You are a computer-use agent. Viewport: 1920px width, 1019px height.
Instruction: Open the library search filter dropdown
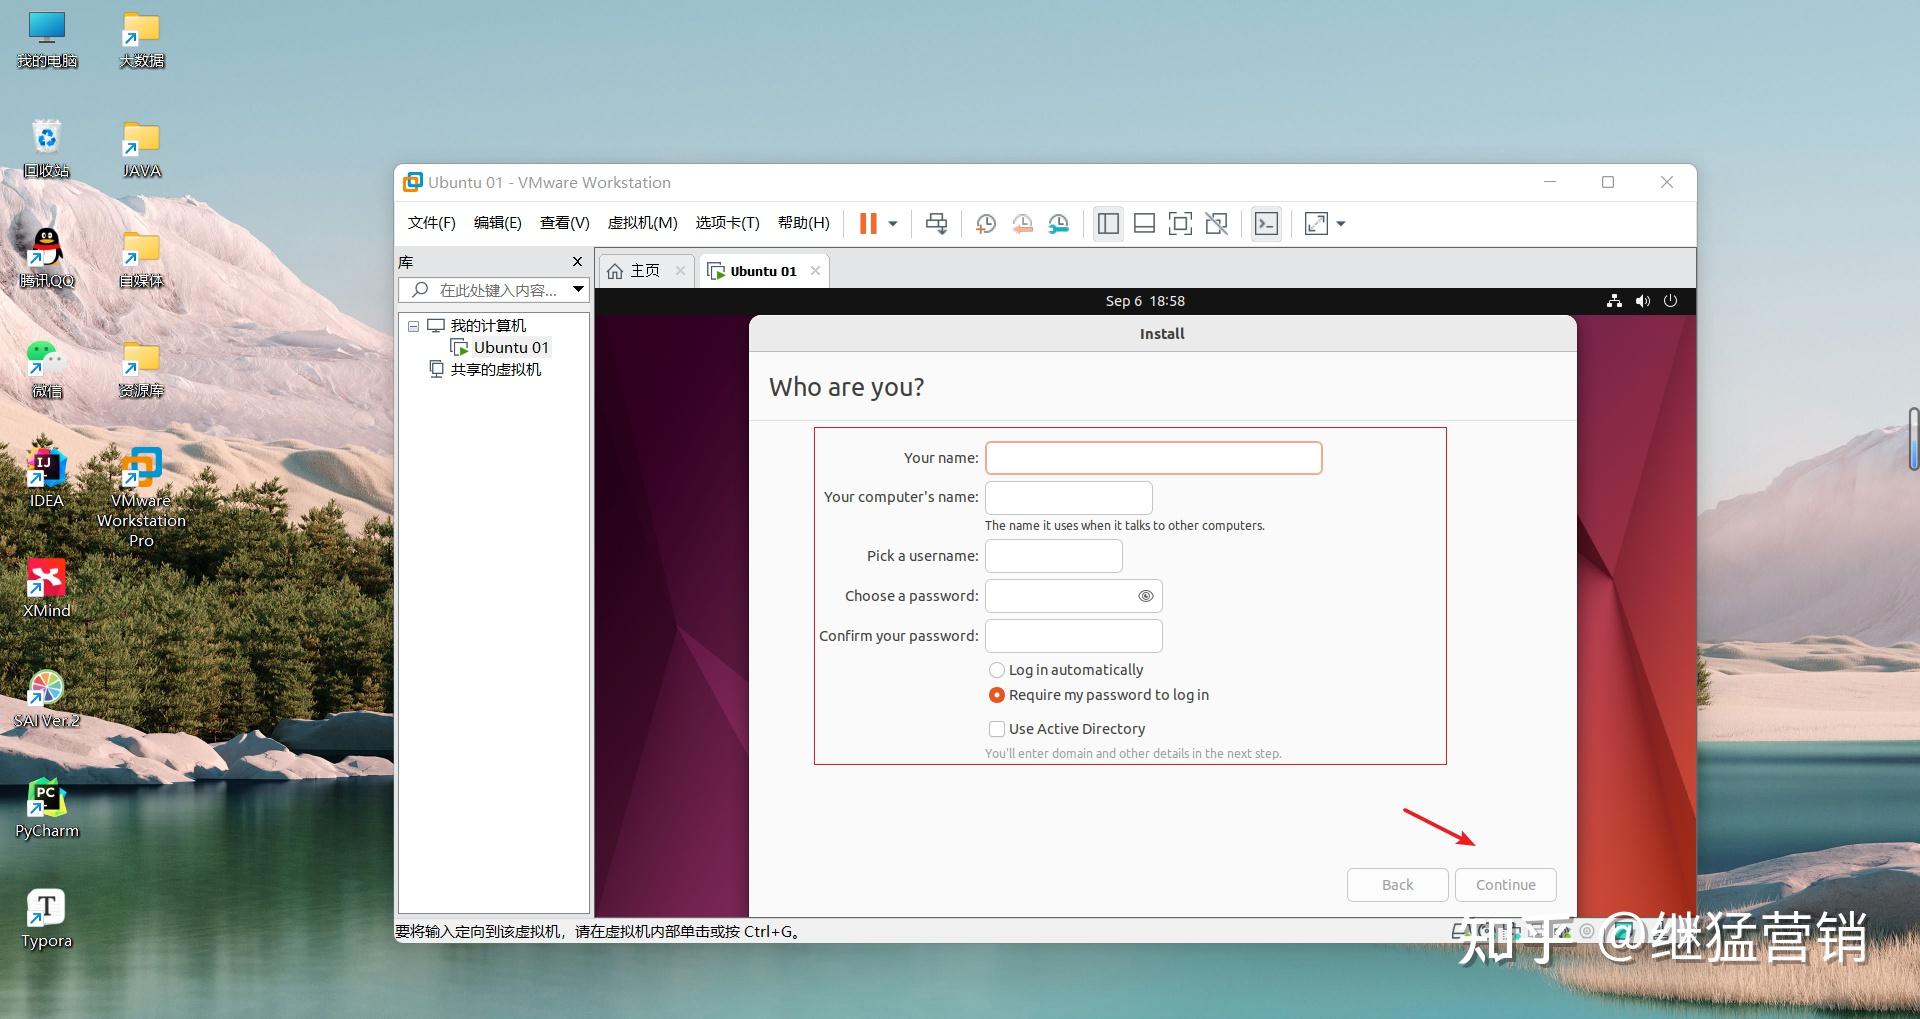578,289
